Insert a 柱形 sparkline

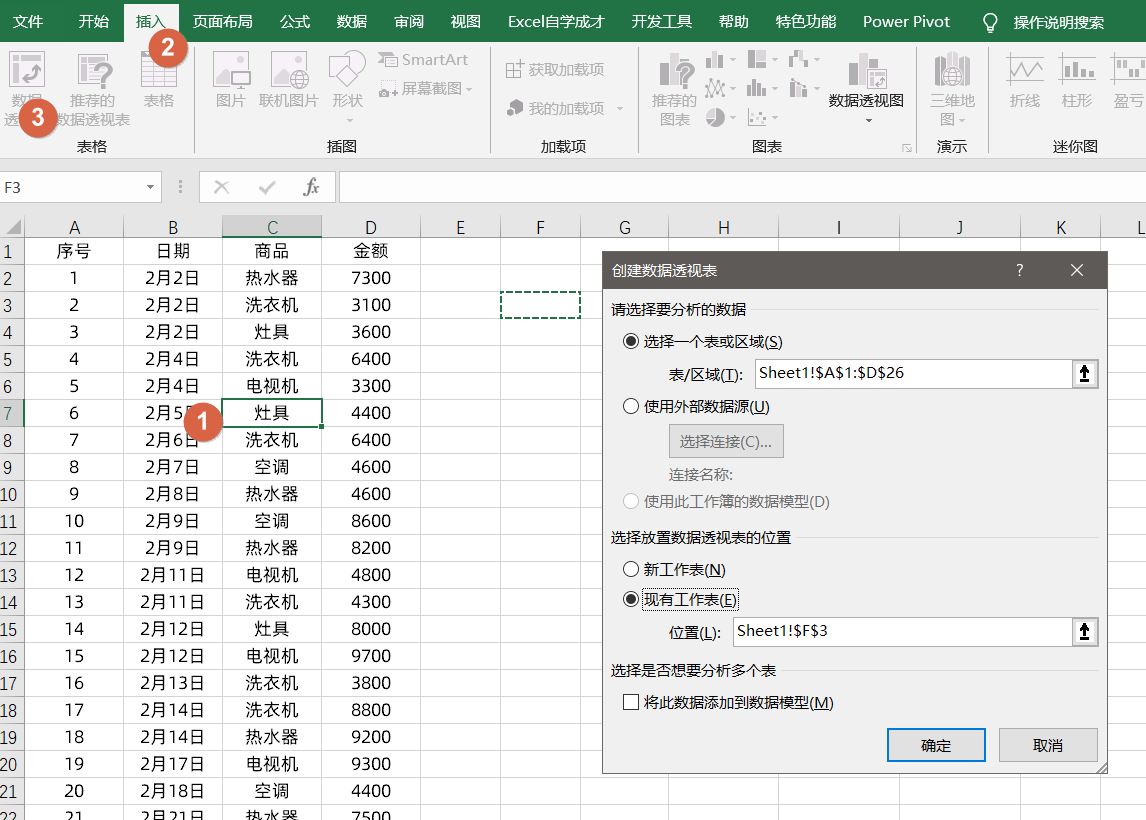pos(1077,80)
